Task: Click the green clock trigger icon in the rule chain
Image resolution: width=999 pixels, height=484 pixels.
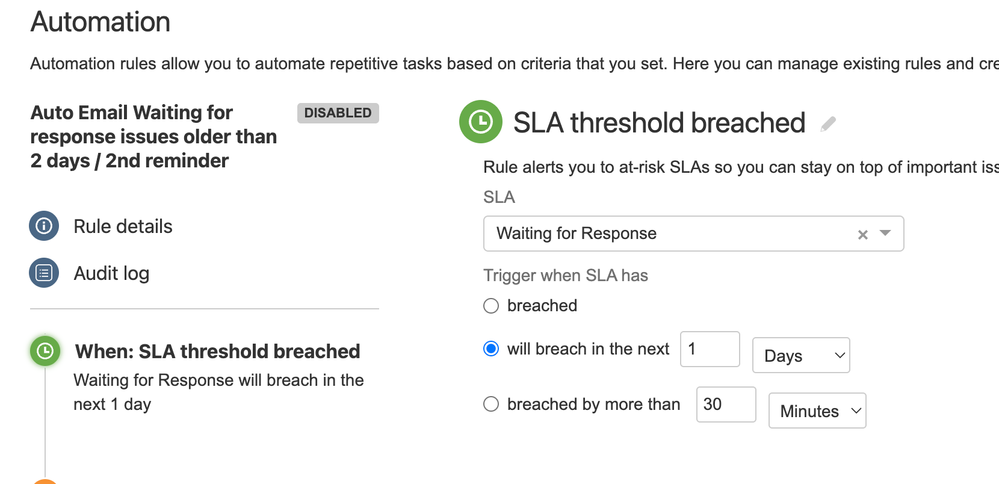Action: tap(45, 351)
